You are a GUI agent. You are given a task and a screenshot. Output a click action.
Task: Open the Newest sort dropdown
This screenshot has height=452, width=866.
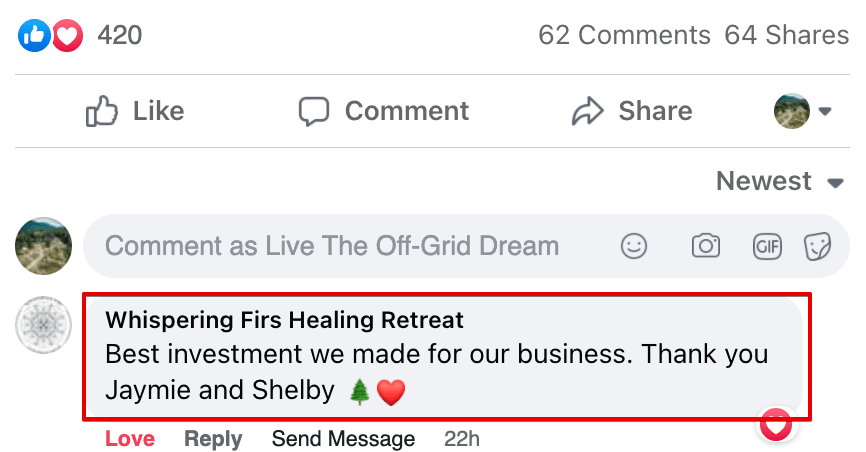(x=779, y=182)
